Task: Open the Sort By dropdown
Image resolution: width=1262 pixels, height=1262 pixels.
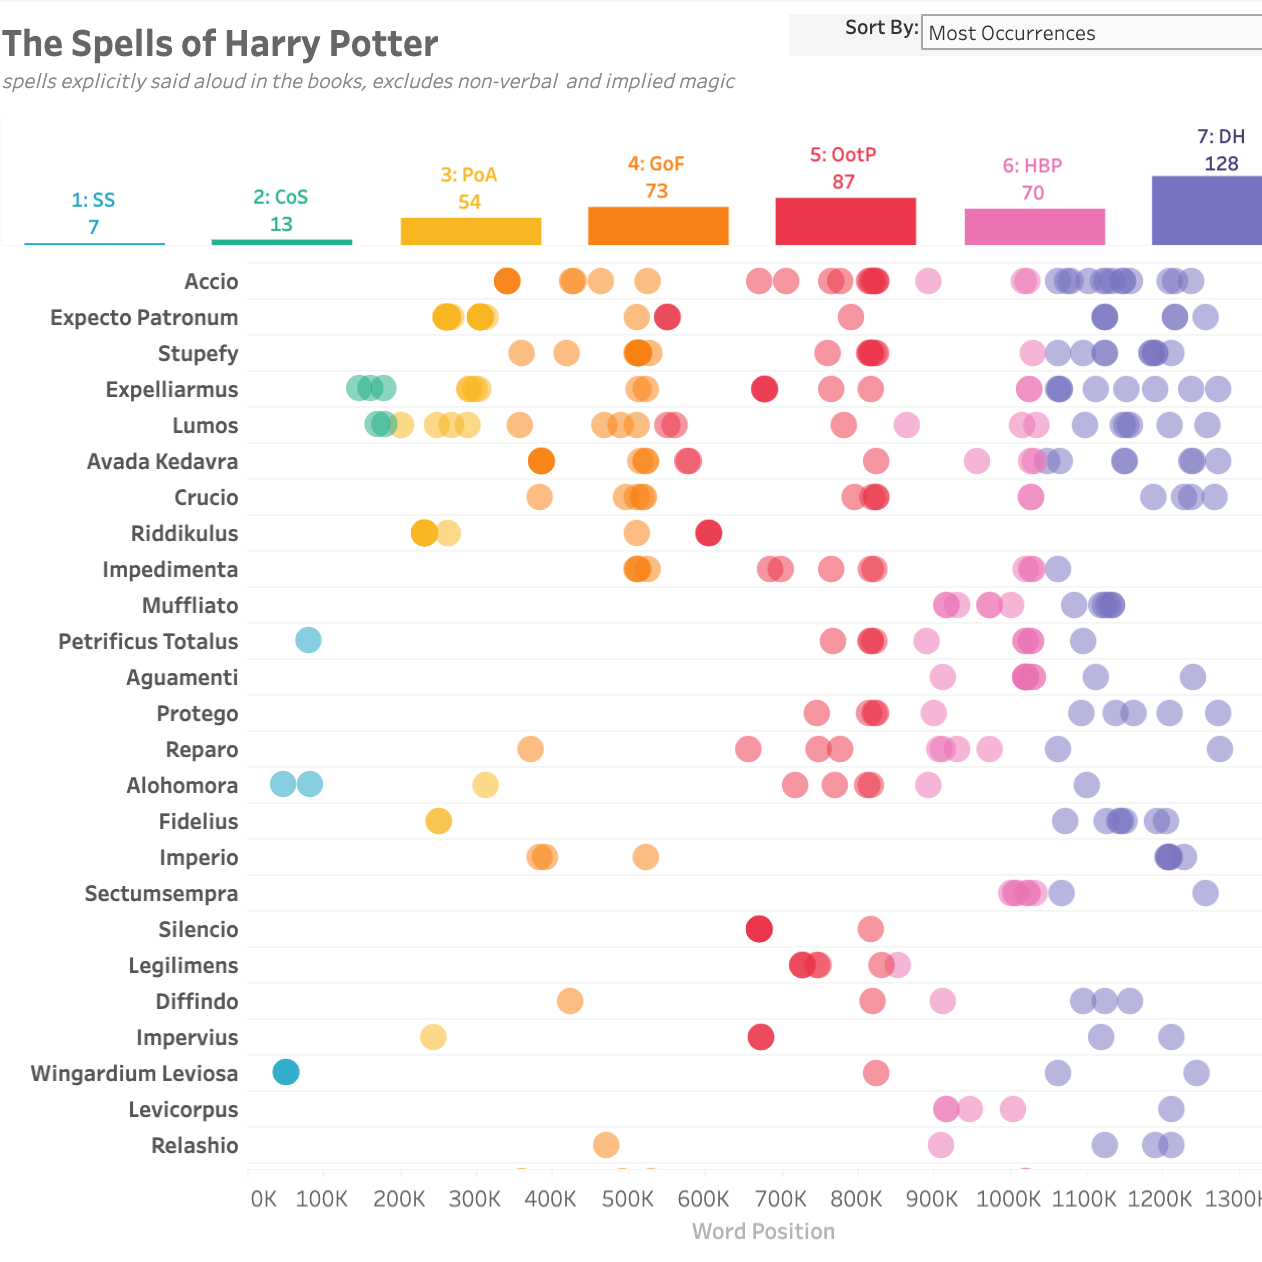Action: [1090, 33]
